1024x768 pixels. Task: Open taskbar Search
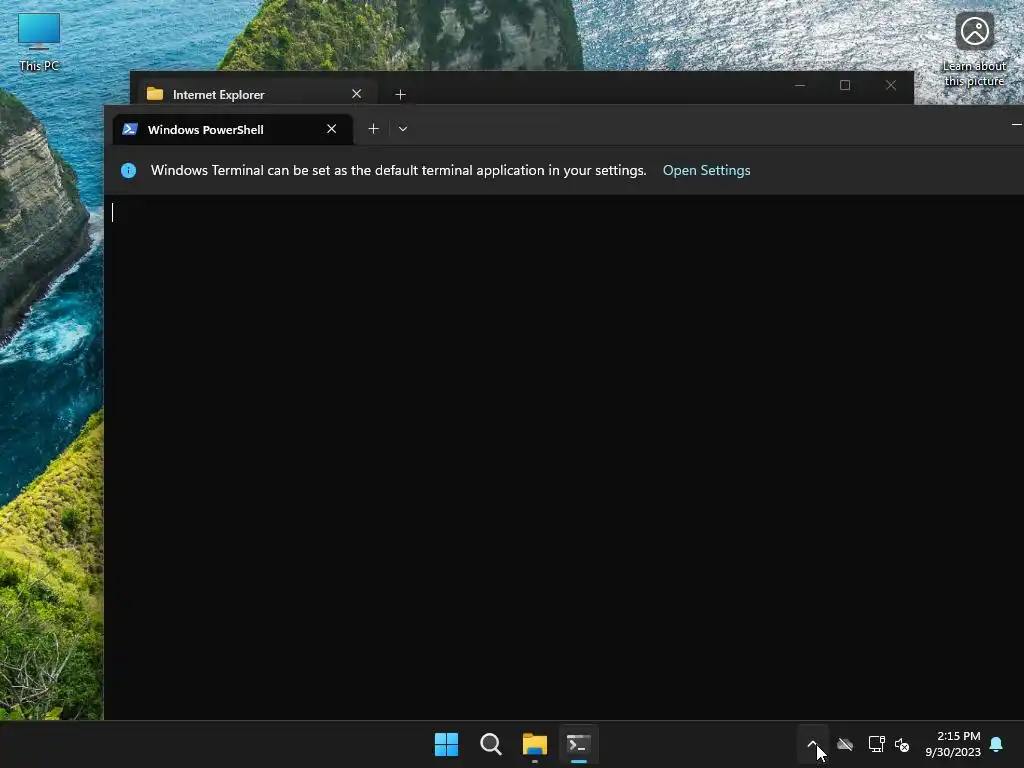click(x=490, y=744)
